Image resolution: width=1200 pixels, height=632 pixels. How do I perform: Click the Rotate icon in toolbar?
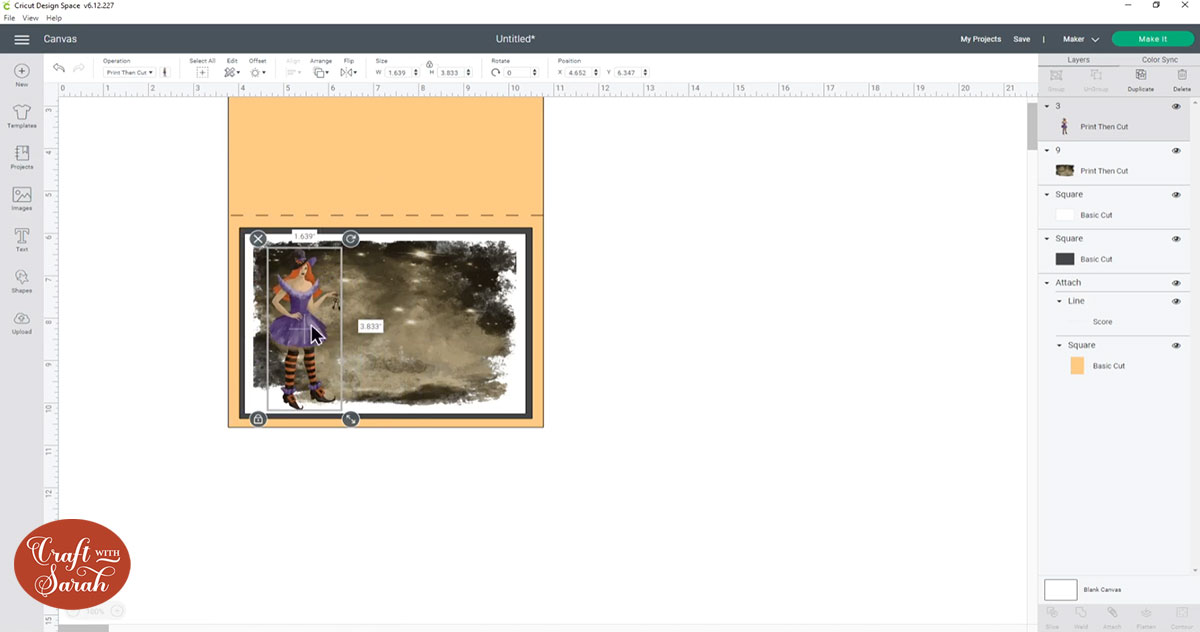point(496,73)
